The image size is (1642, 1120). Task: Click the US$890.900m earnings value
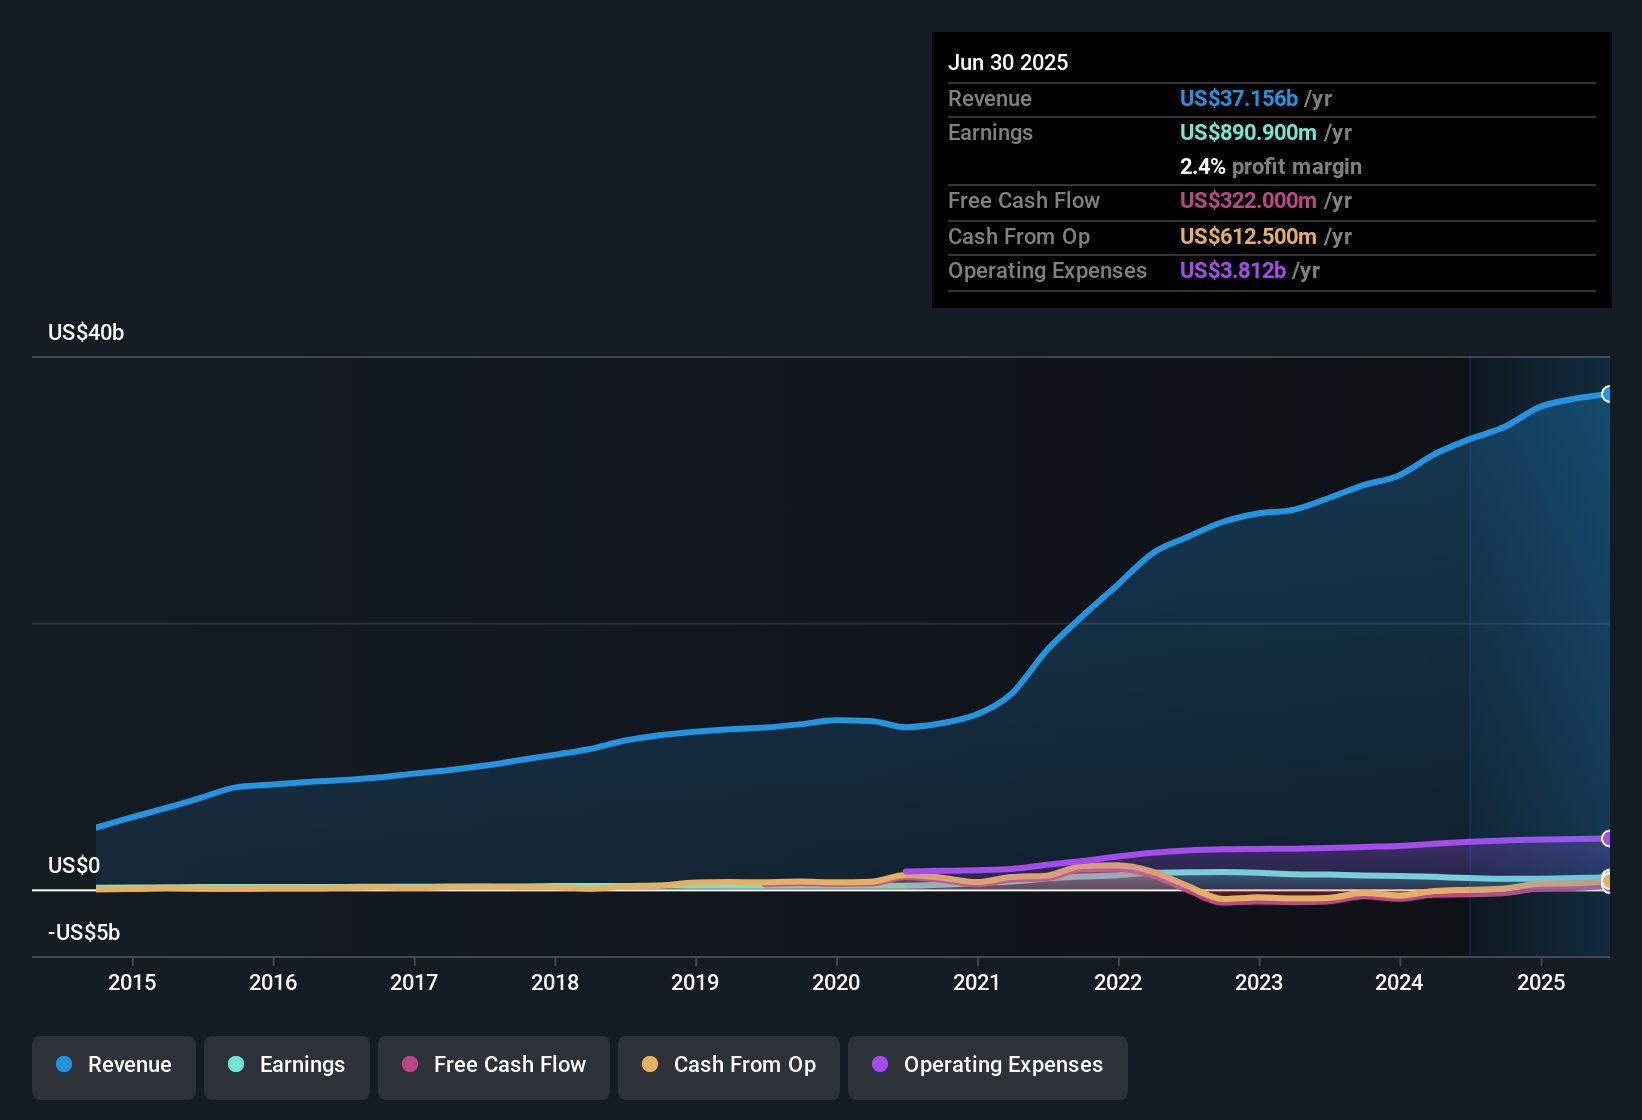(1248, 132)
